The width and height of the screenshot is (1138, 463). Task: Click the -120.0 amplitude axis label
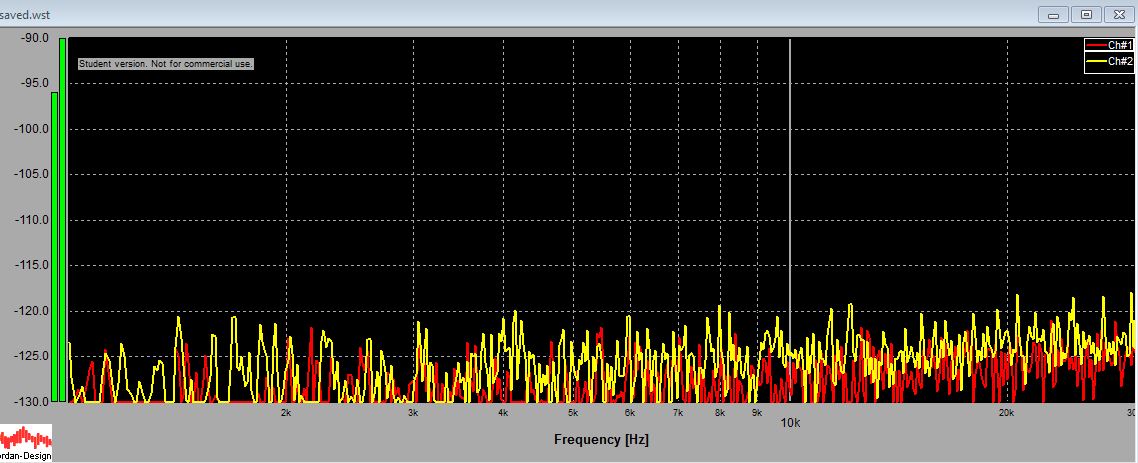[30, 311]
